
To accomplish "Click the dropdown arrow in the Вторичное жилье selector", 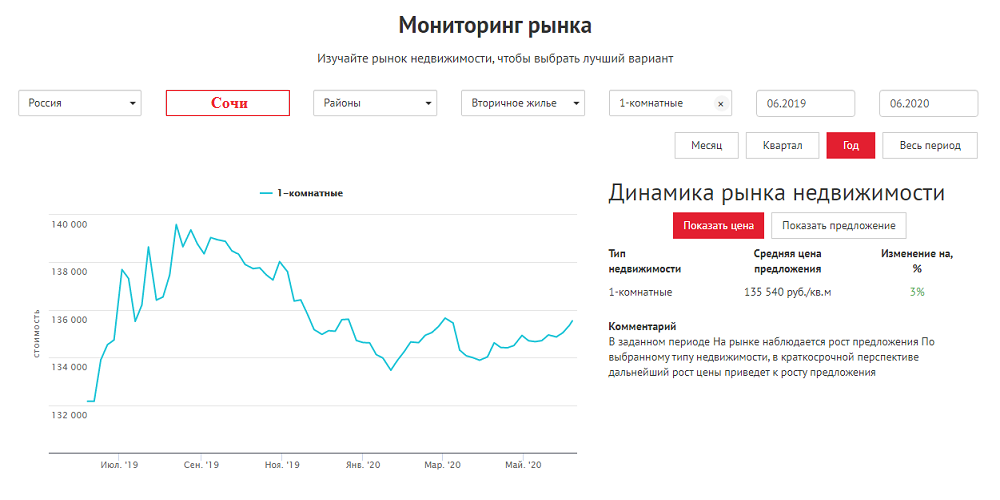I will coord(576,104).
